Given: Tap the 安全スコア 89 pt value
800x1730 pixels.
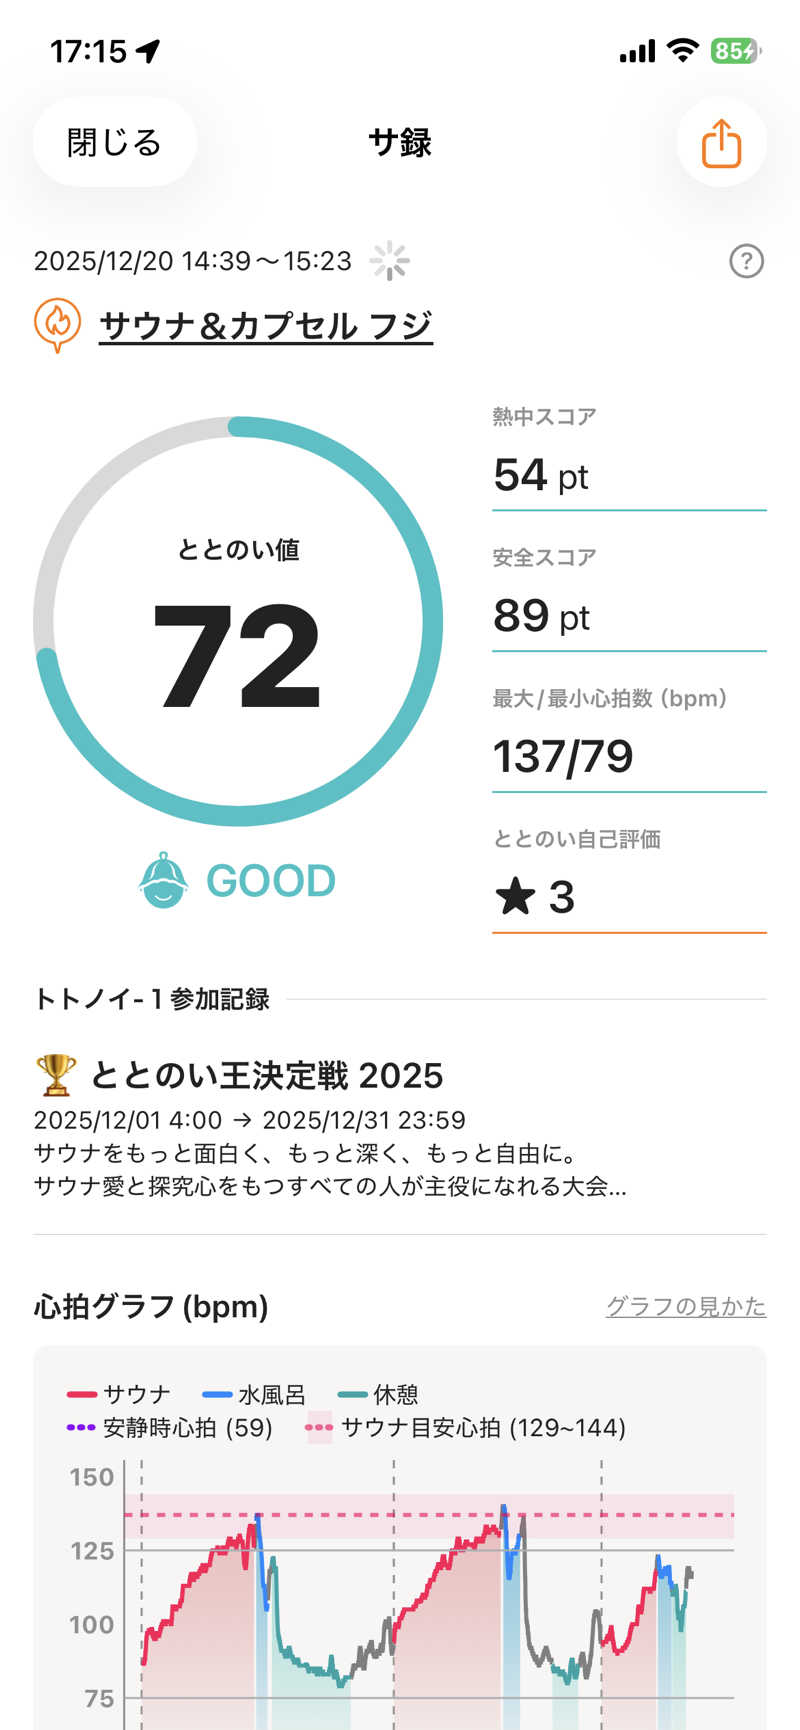Looking at the screenshot, I should point(541,616).
